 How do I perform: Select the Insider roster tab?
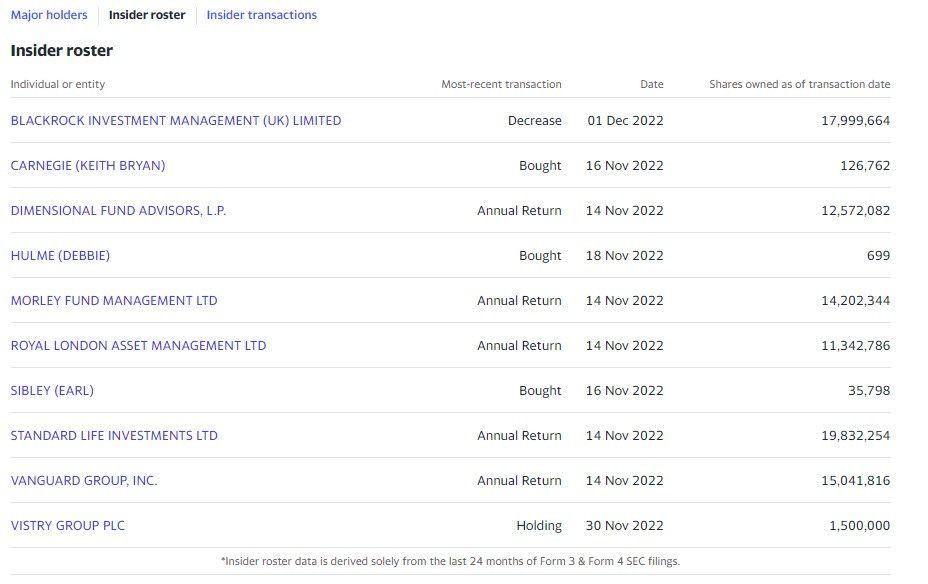147,15
